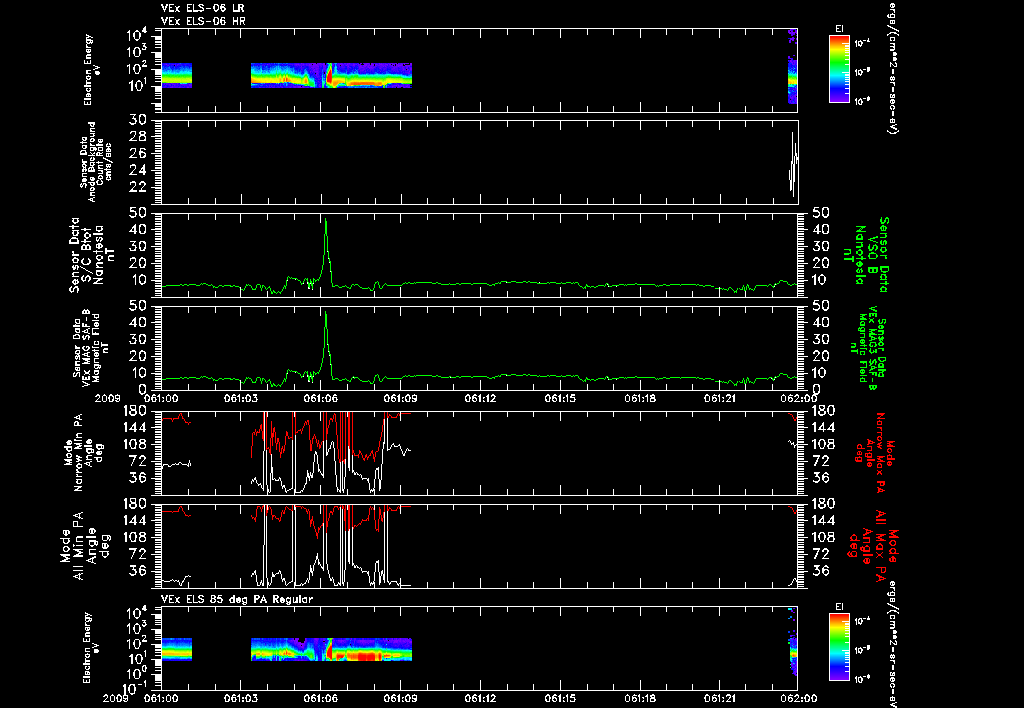Select the red 'Mode All Max PA Angle' label
The image size is (1024, 708).
pyautogui.click(x=872, y=545)
